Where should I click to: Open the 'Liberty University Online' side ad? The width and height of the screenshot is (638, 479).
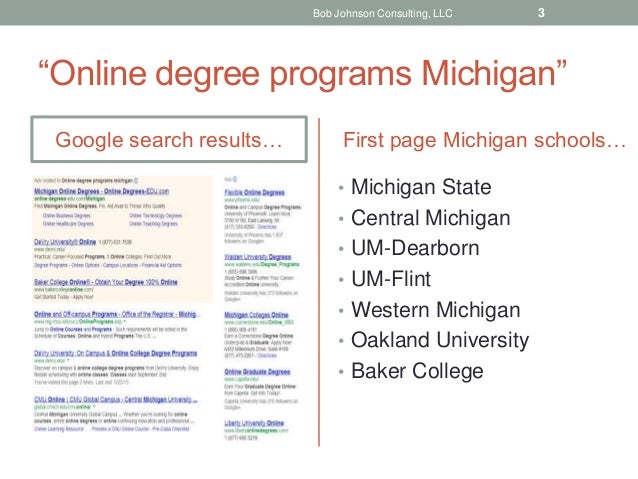coord(254,423)
